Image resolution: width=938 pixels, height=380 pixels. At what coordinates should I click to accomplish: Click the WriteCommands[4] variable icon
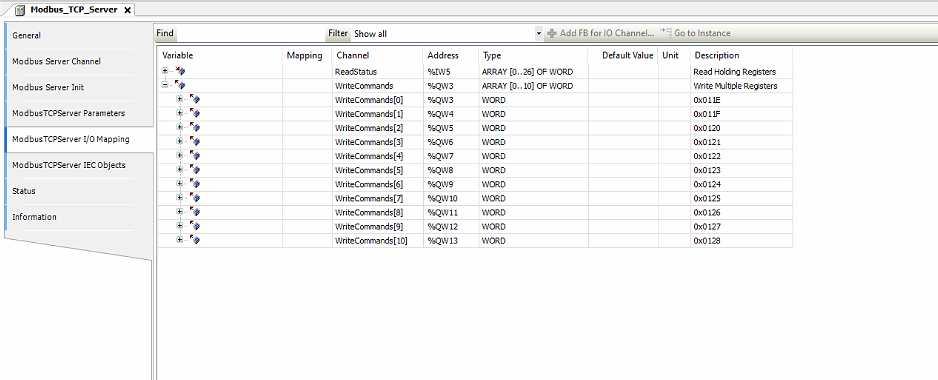click(194, 156)
